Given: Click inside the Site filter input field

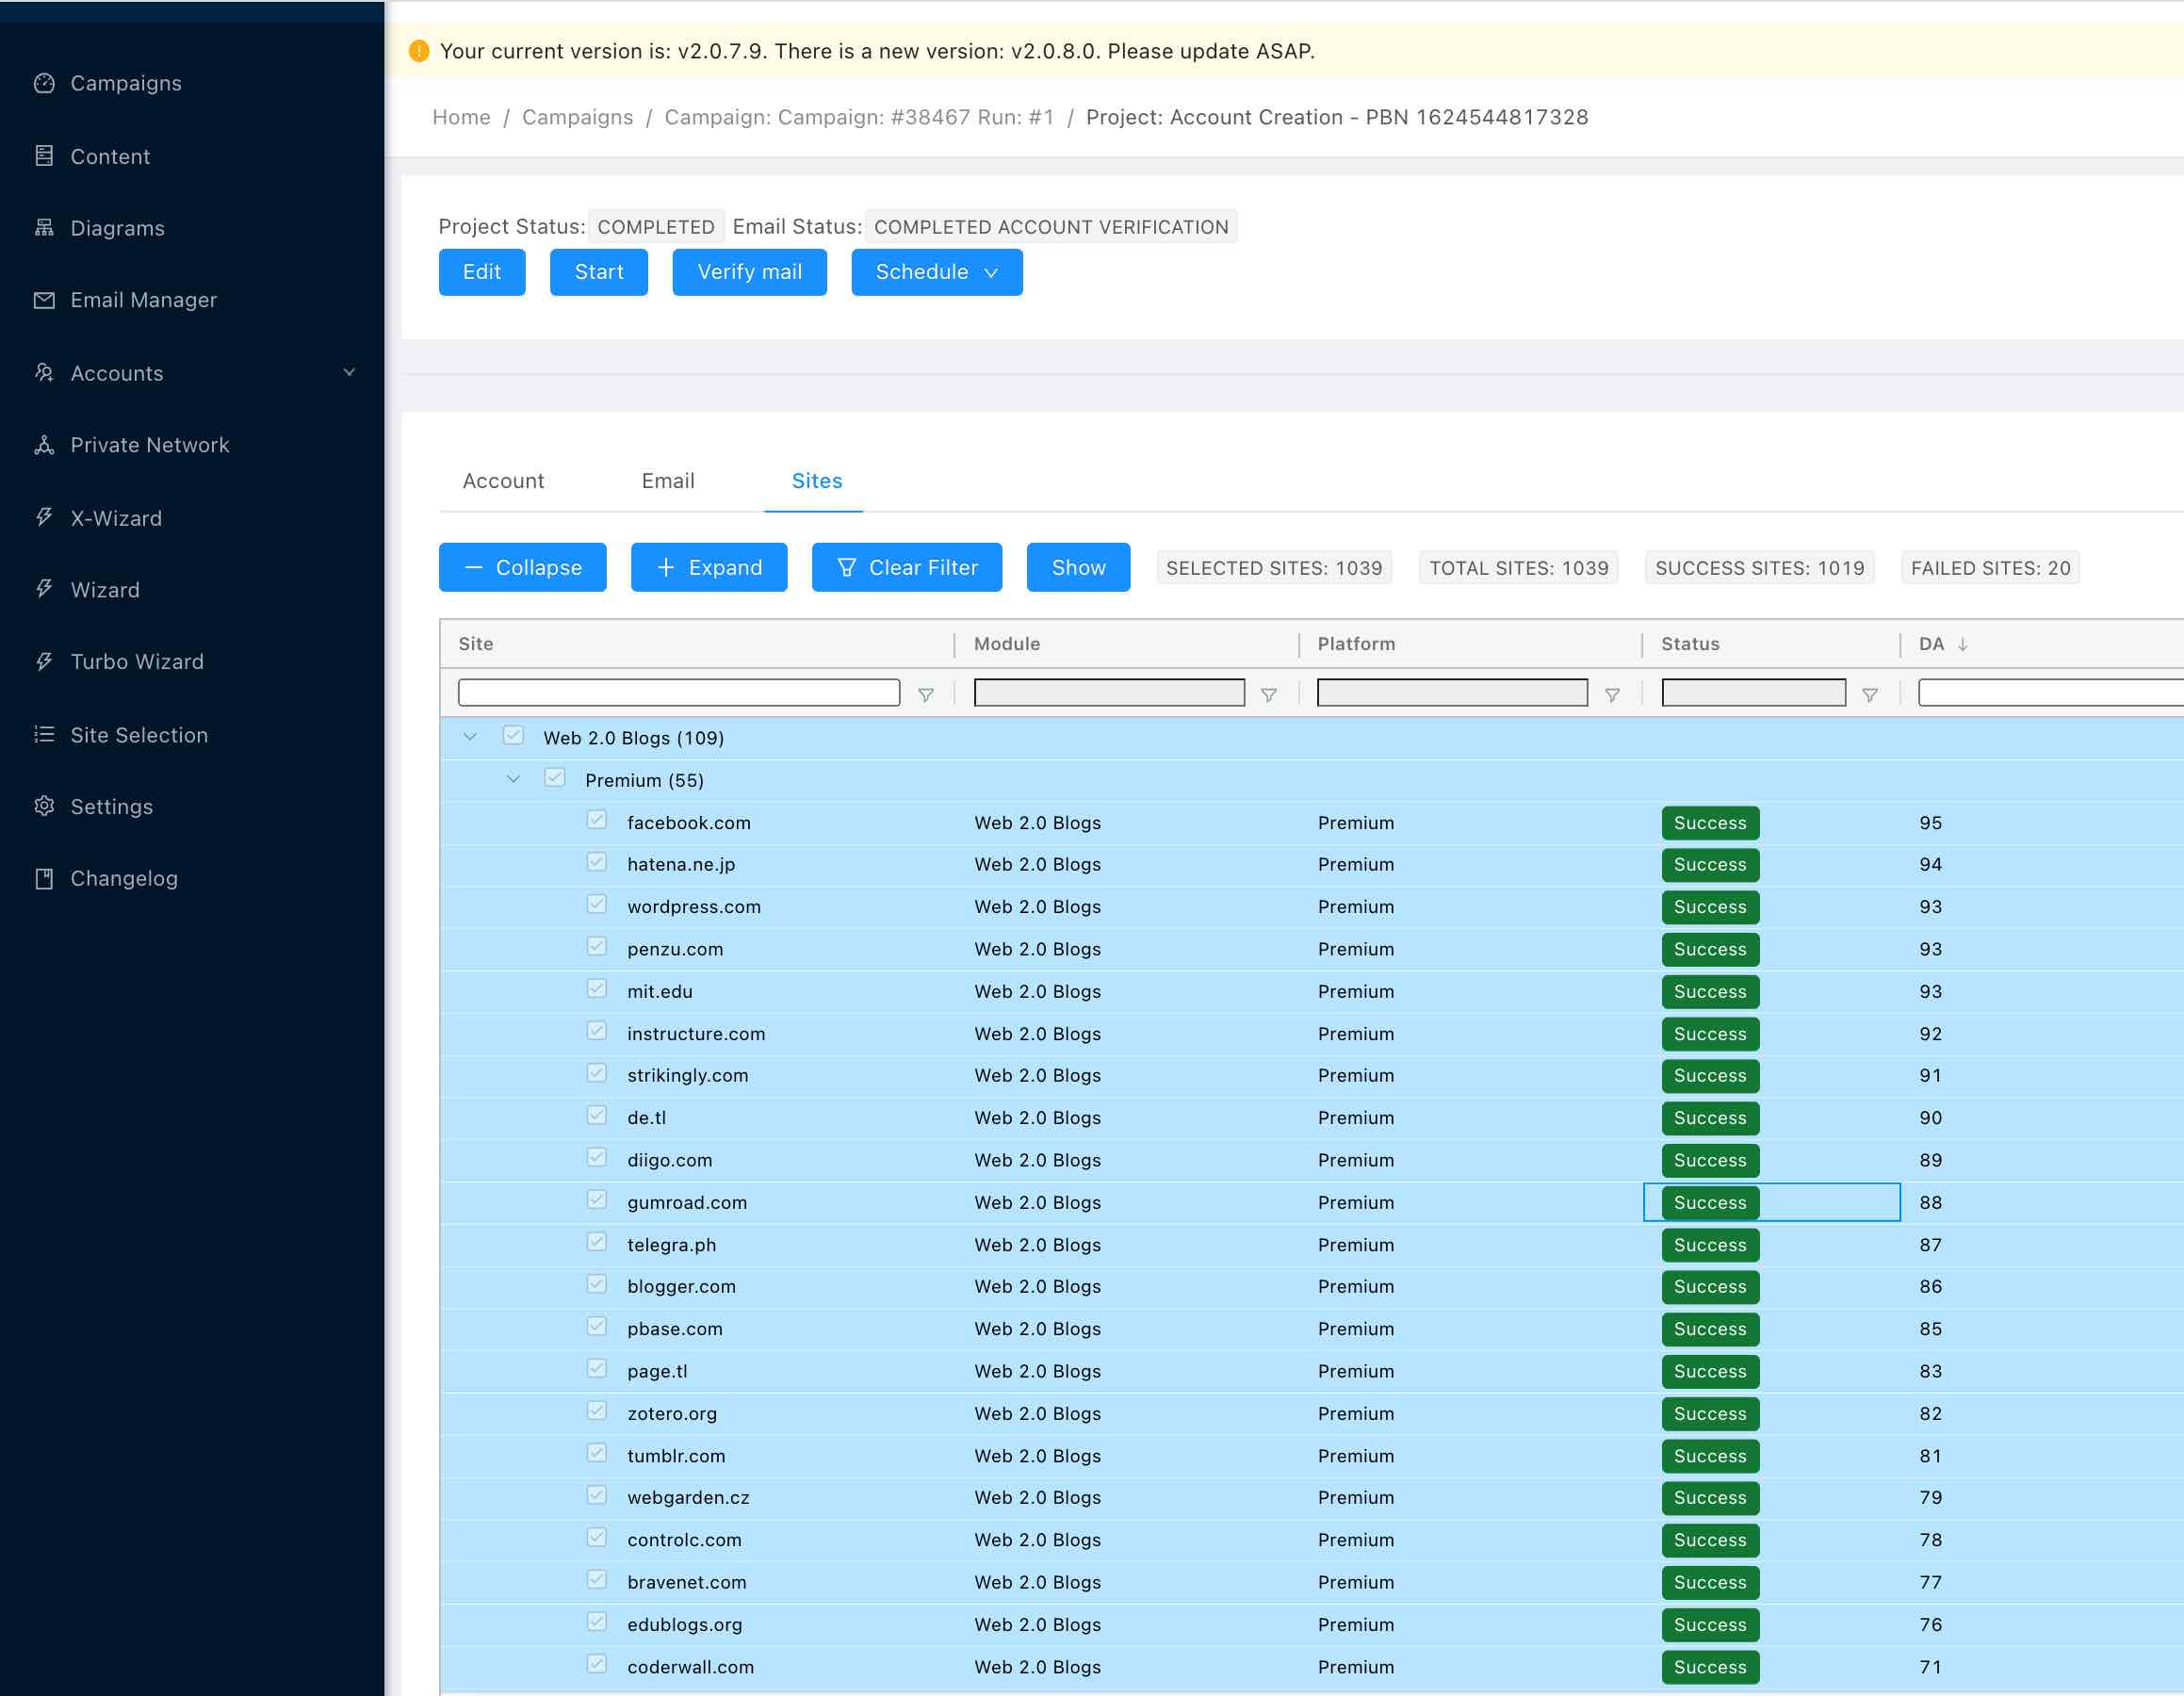Looking at the screenshot, I should point(678,692).
